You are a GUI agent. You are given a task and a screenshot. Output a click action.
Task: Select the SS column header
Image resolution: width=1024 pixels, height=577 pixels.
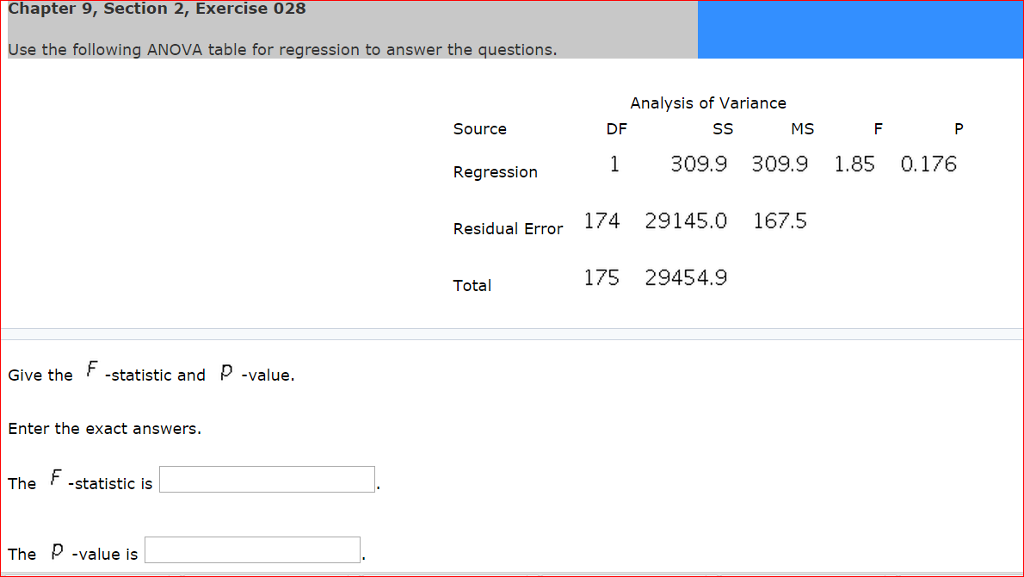(x=722, y=129)
